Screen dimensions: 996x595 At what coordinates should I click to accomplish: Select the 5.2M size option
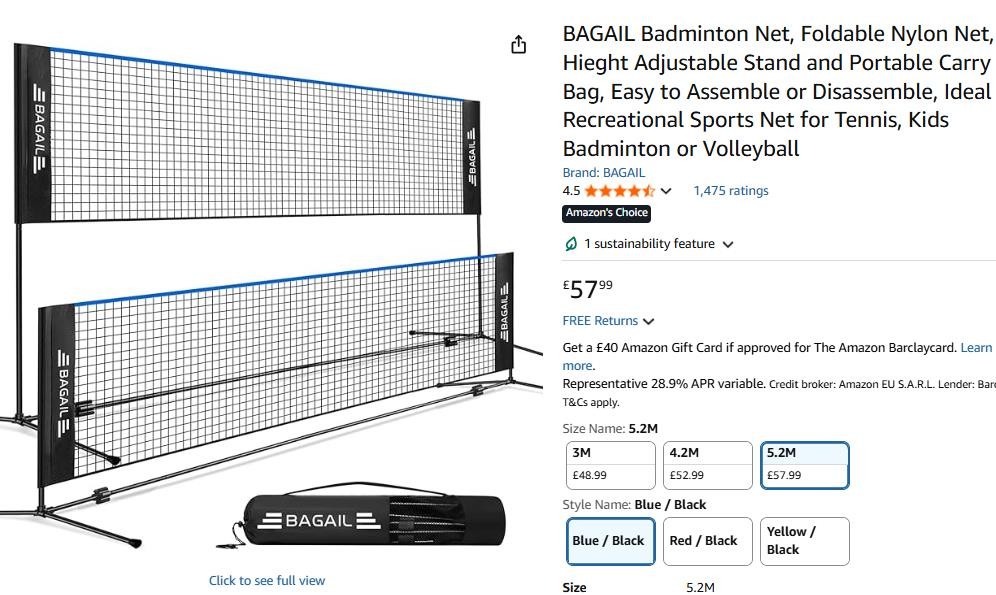805,465
